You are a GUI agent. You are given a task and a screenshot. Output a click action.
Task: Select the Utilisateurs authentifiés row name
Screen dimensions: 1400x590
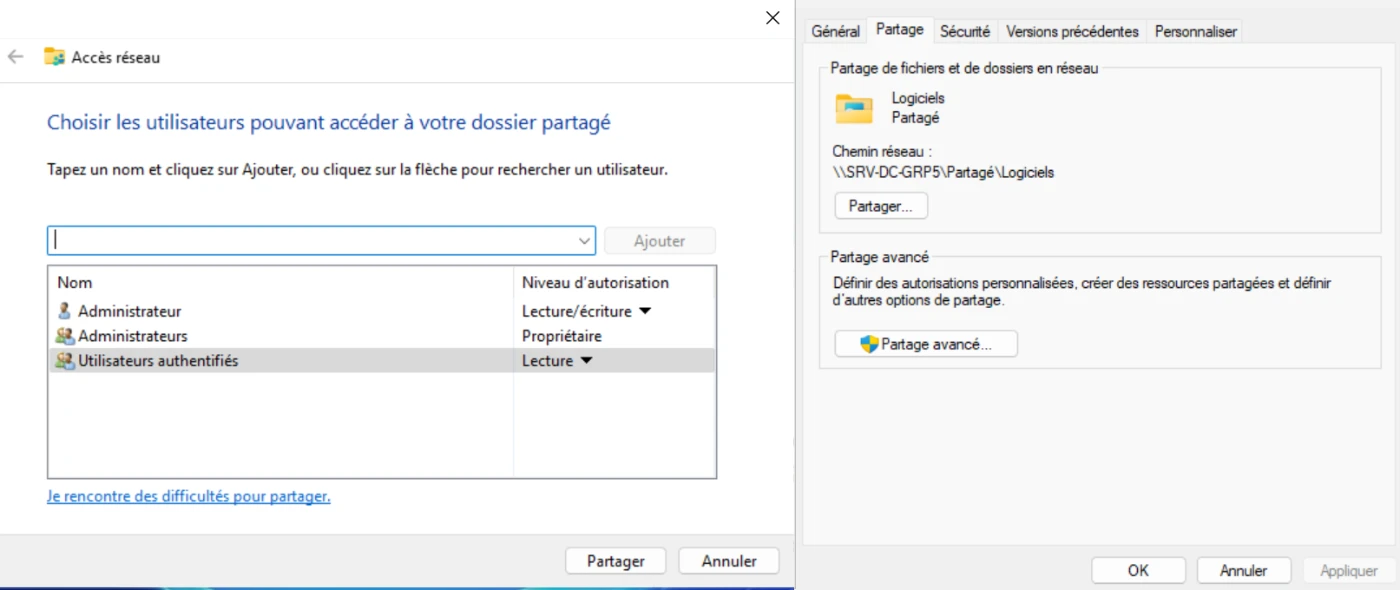tap(158, 361)
